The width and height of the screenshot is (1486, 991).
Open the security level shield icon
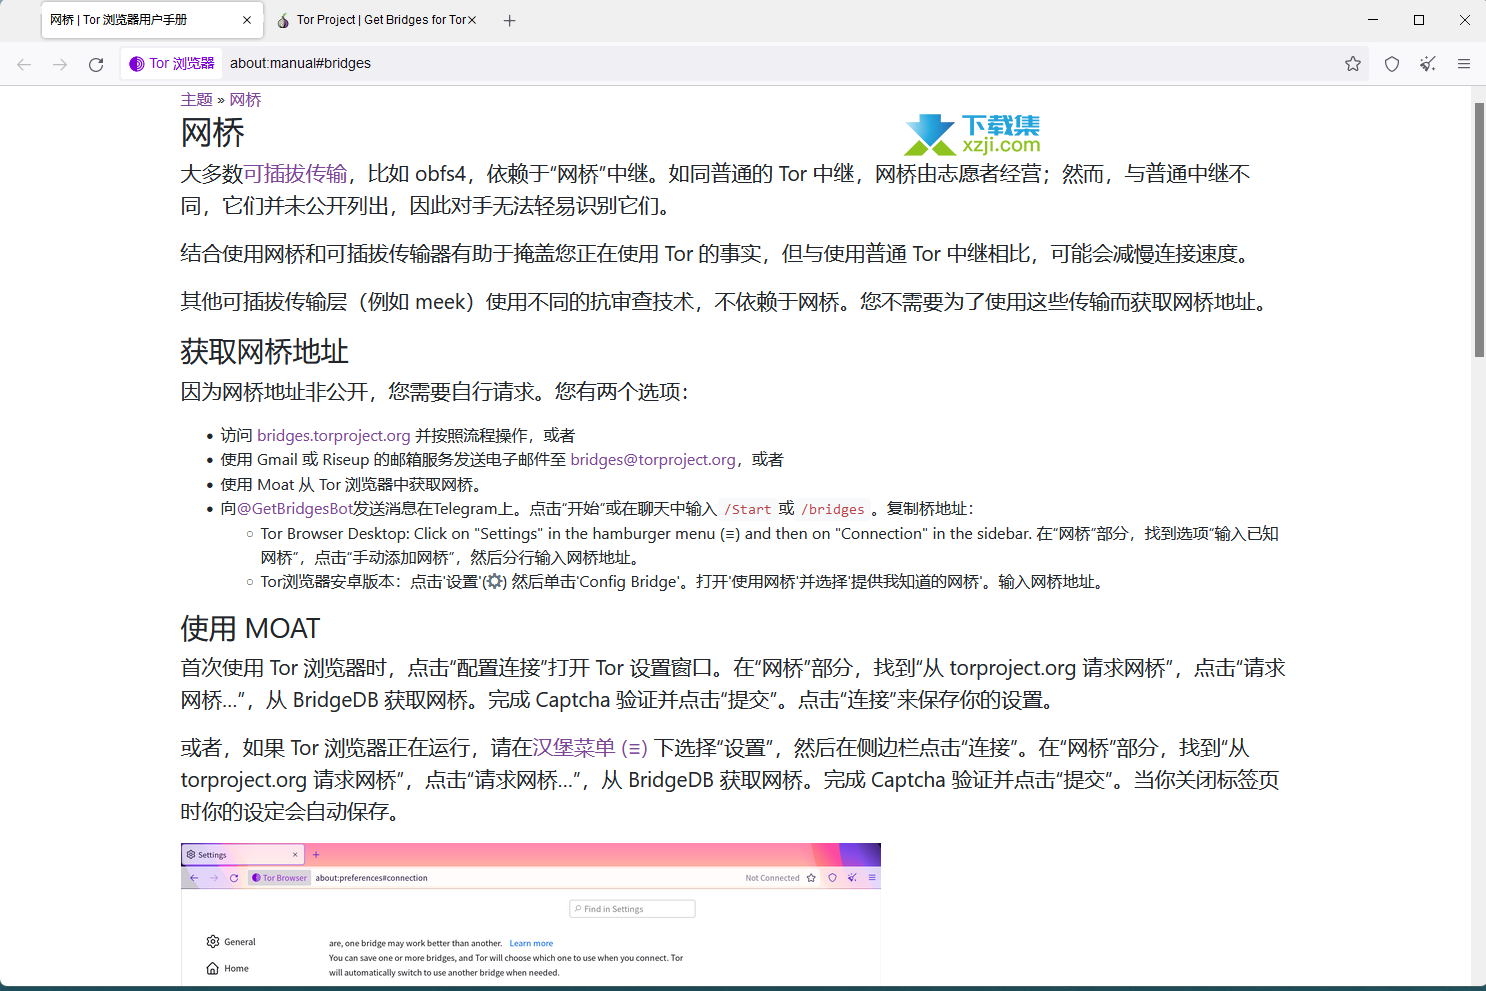pyautogui.click(x=1391, y=63)
